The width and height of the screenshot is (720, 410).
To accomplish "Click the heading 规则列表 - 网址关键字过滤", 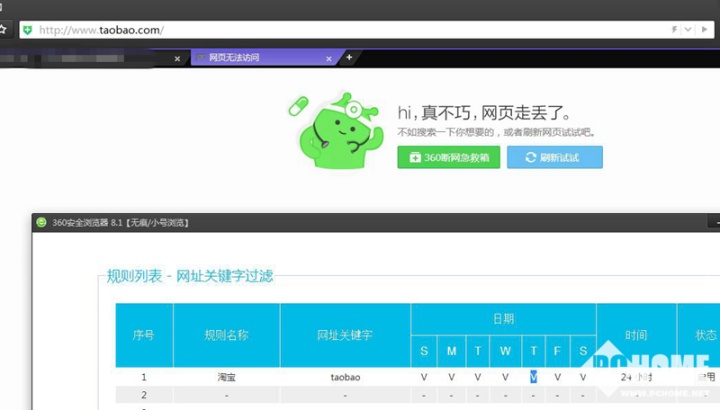I will 190,276.
